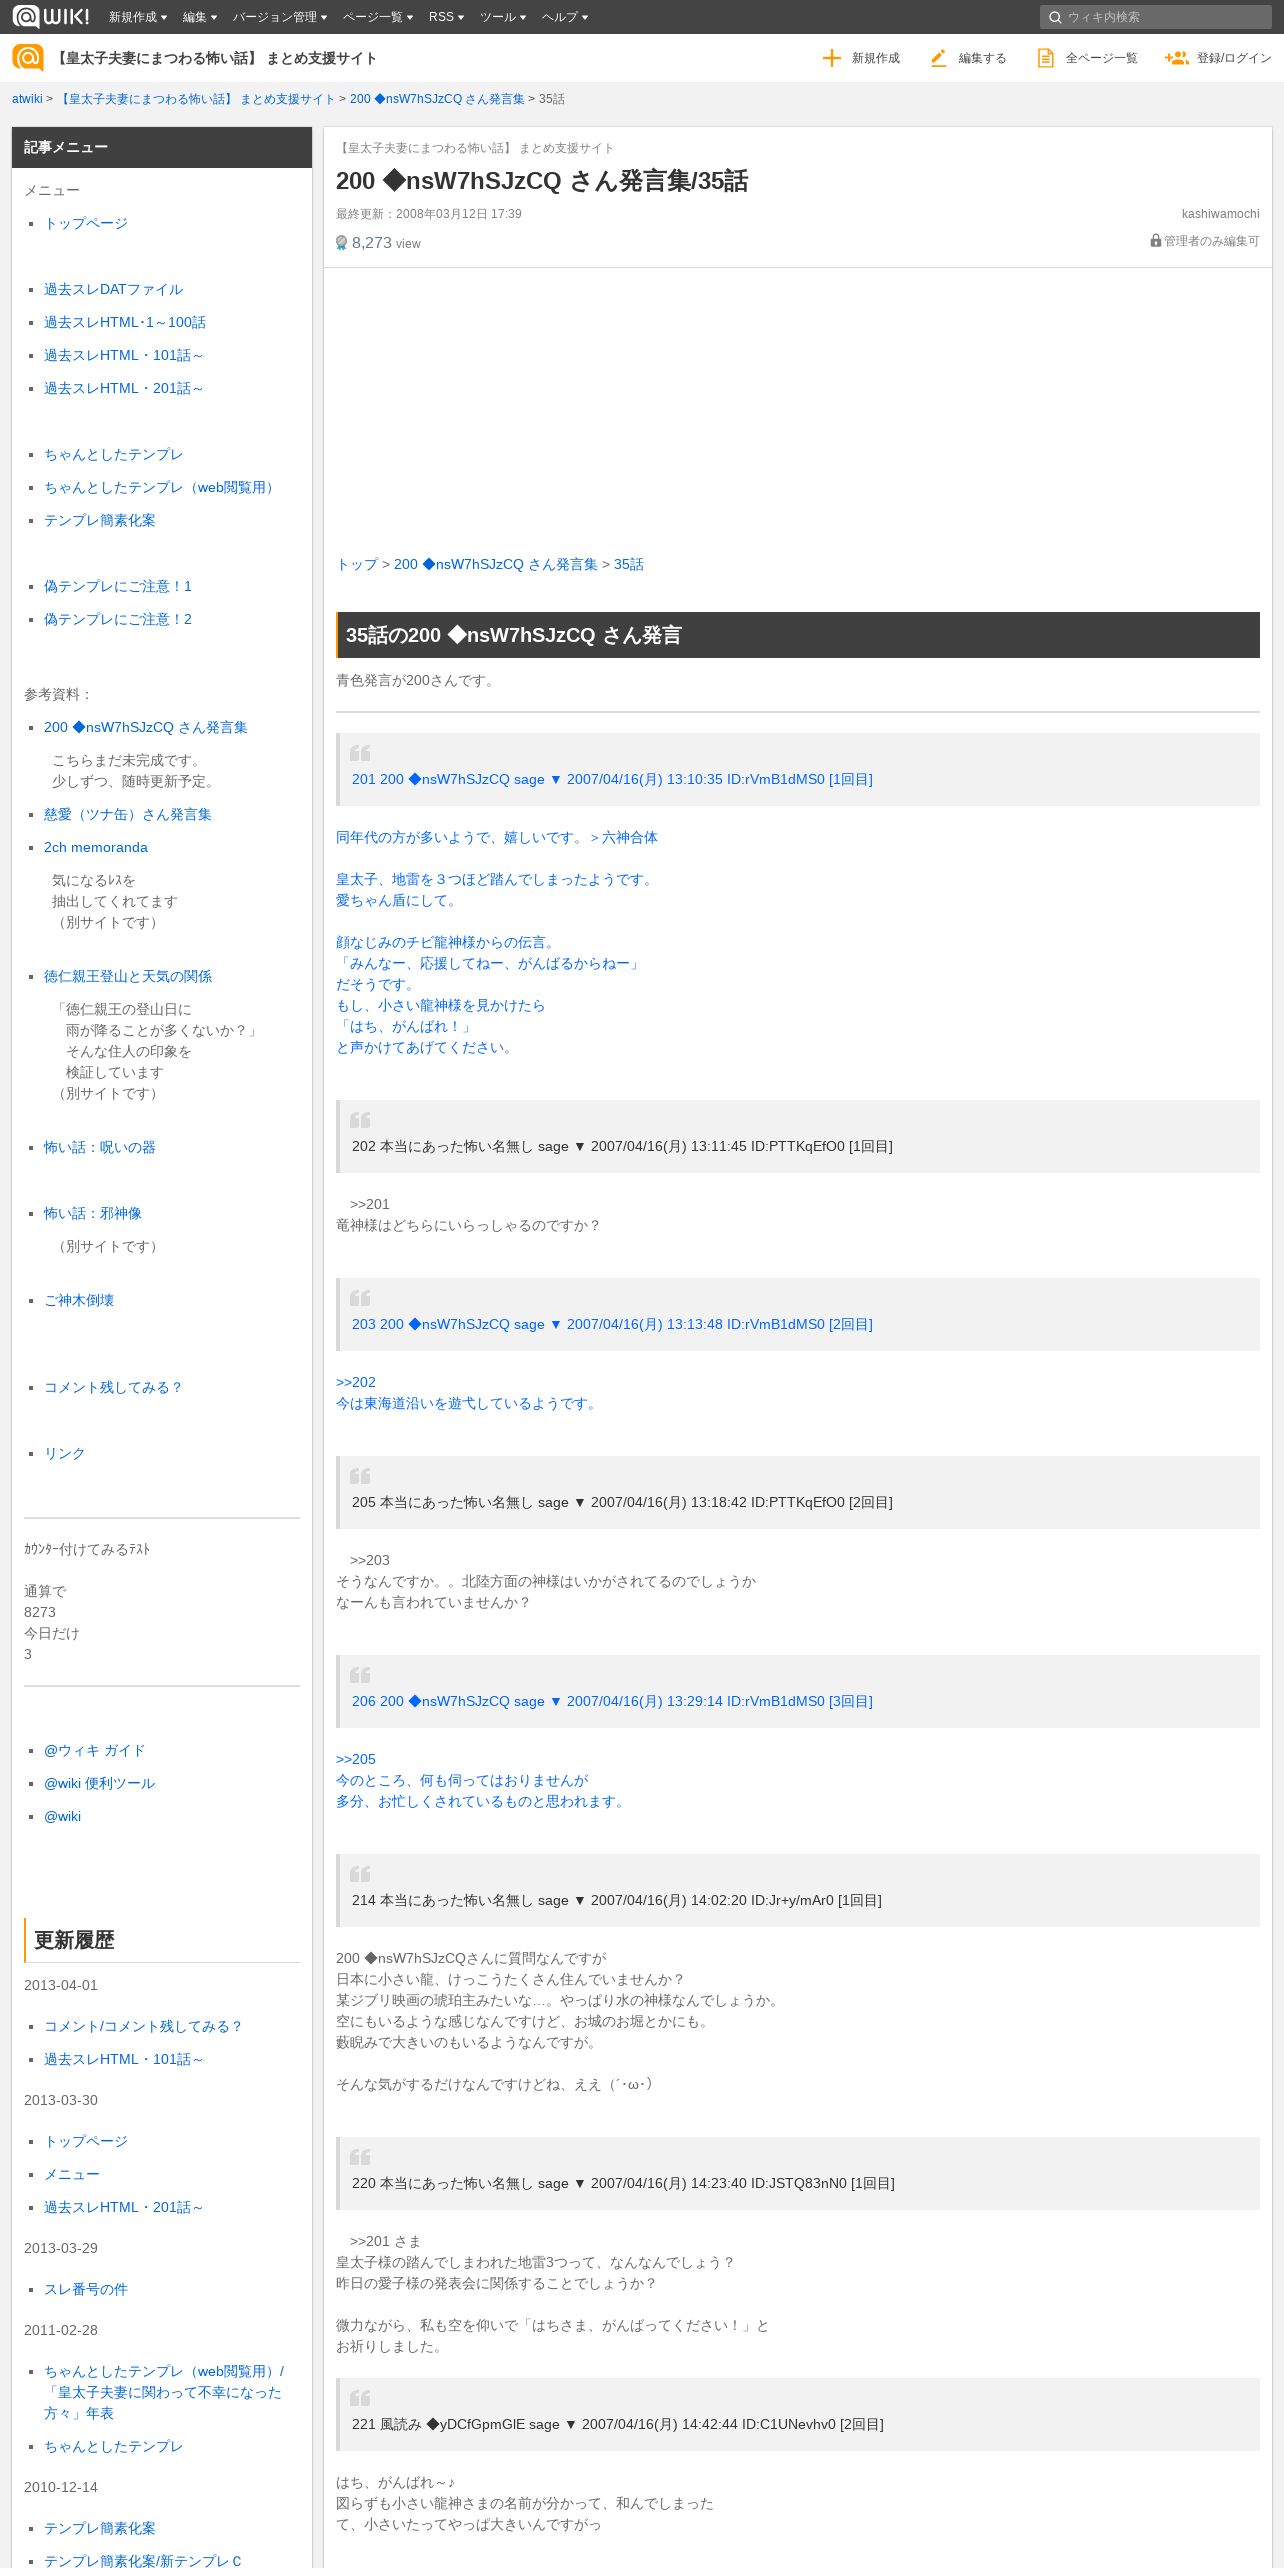
Task: Click the 35話 link in the content breadcrumb
Action: point(629,564)
